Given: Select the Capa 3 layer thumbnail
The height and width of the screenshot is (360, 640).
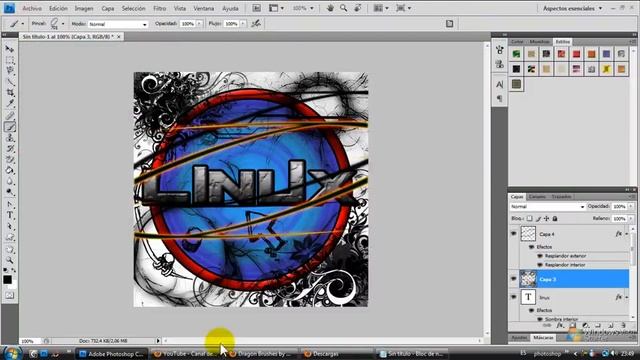Looking at the screenshot, I should 528,279.
